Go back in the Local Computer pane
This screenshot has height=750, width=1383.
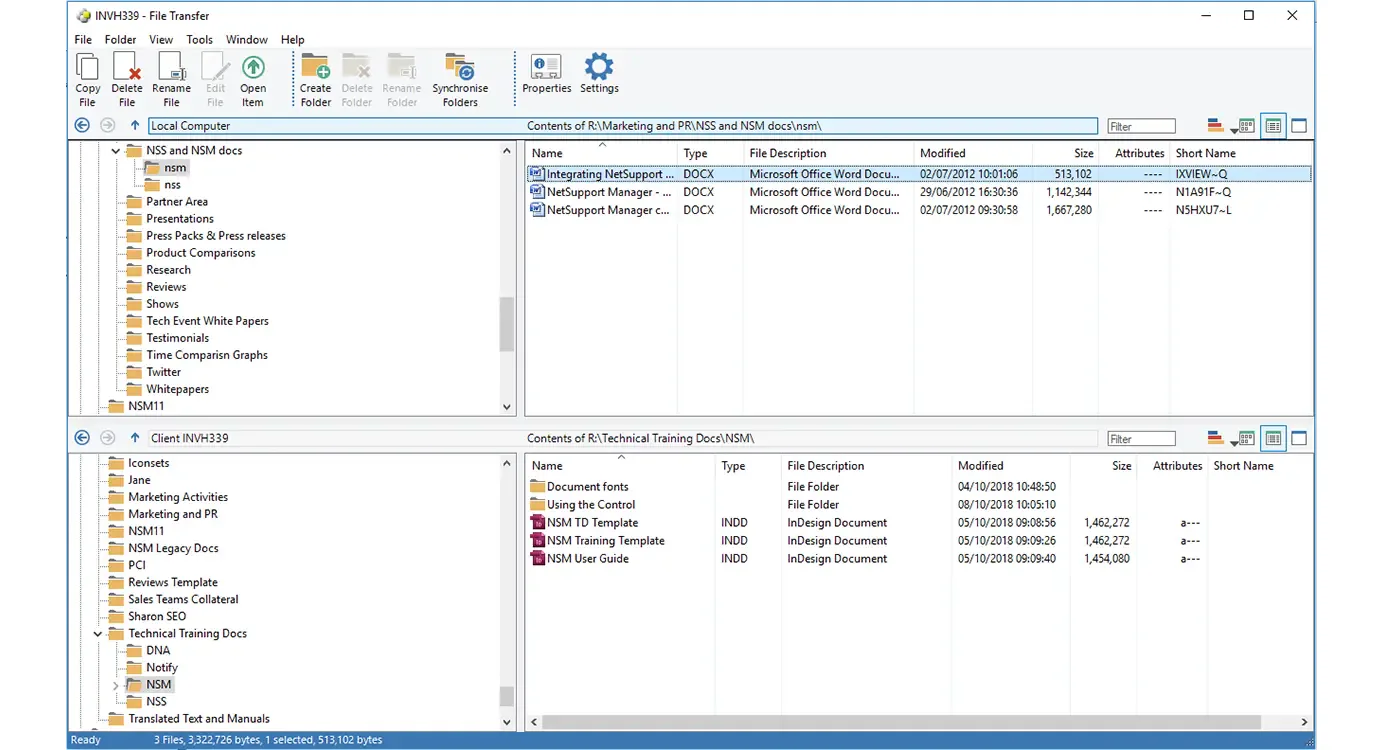click(82, 126)
